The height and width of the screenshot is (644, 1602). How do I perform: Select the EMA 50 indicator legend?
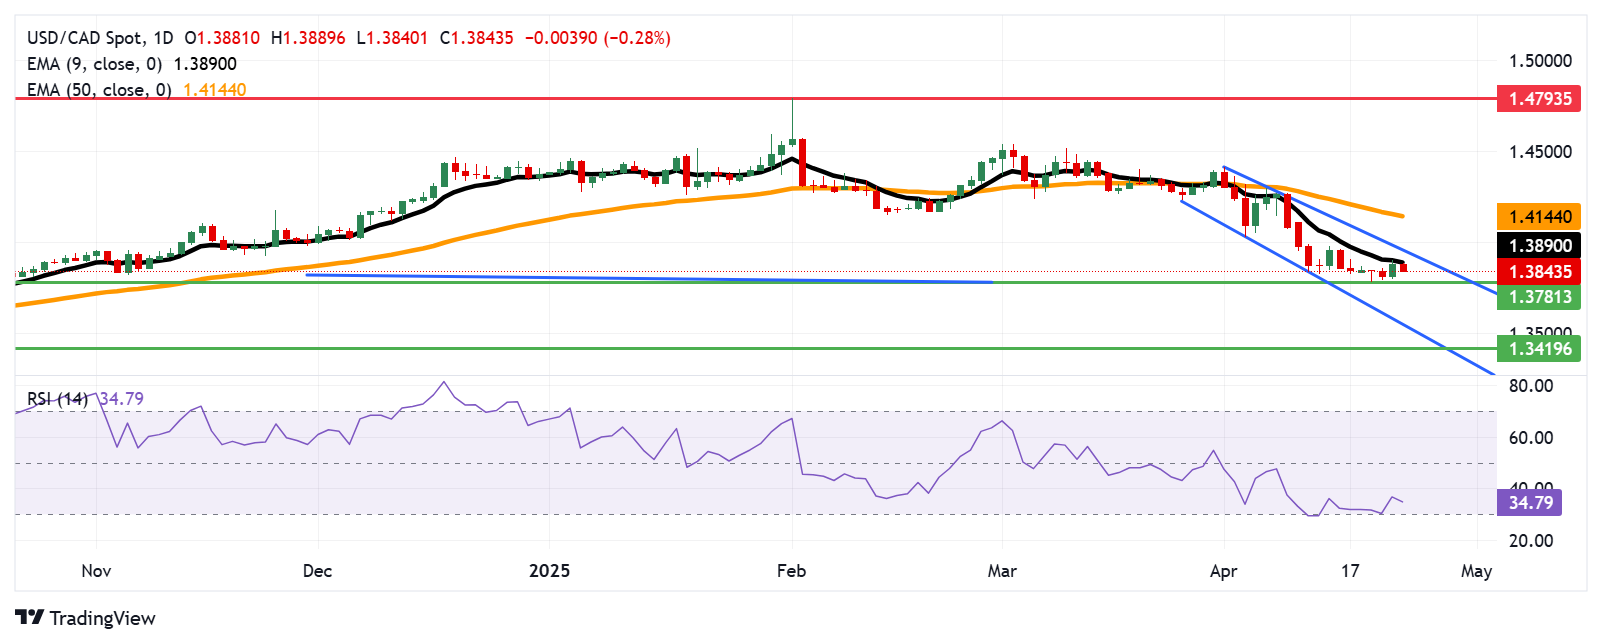tap(136, 90)
